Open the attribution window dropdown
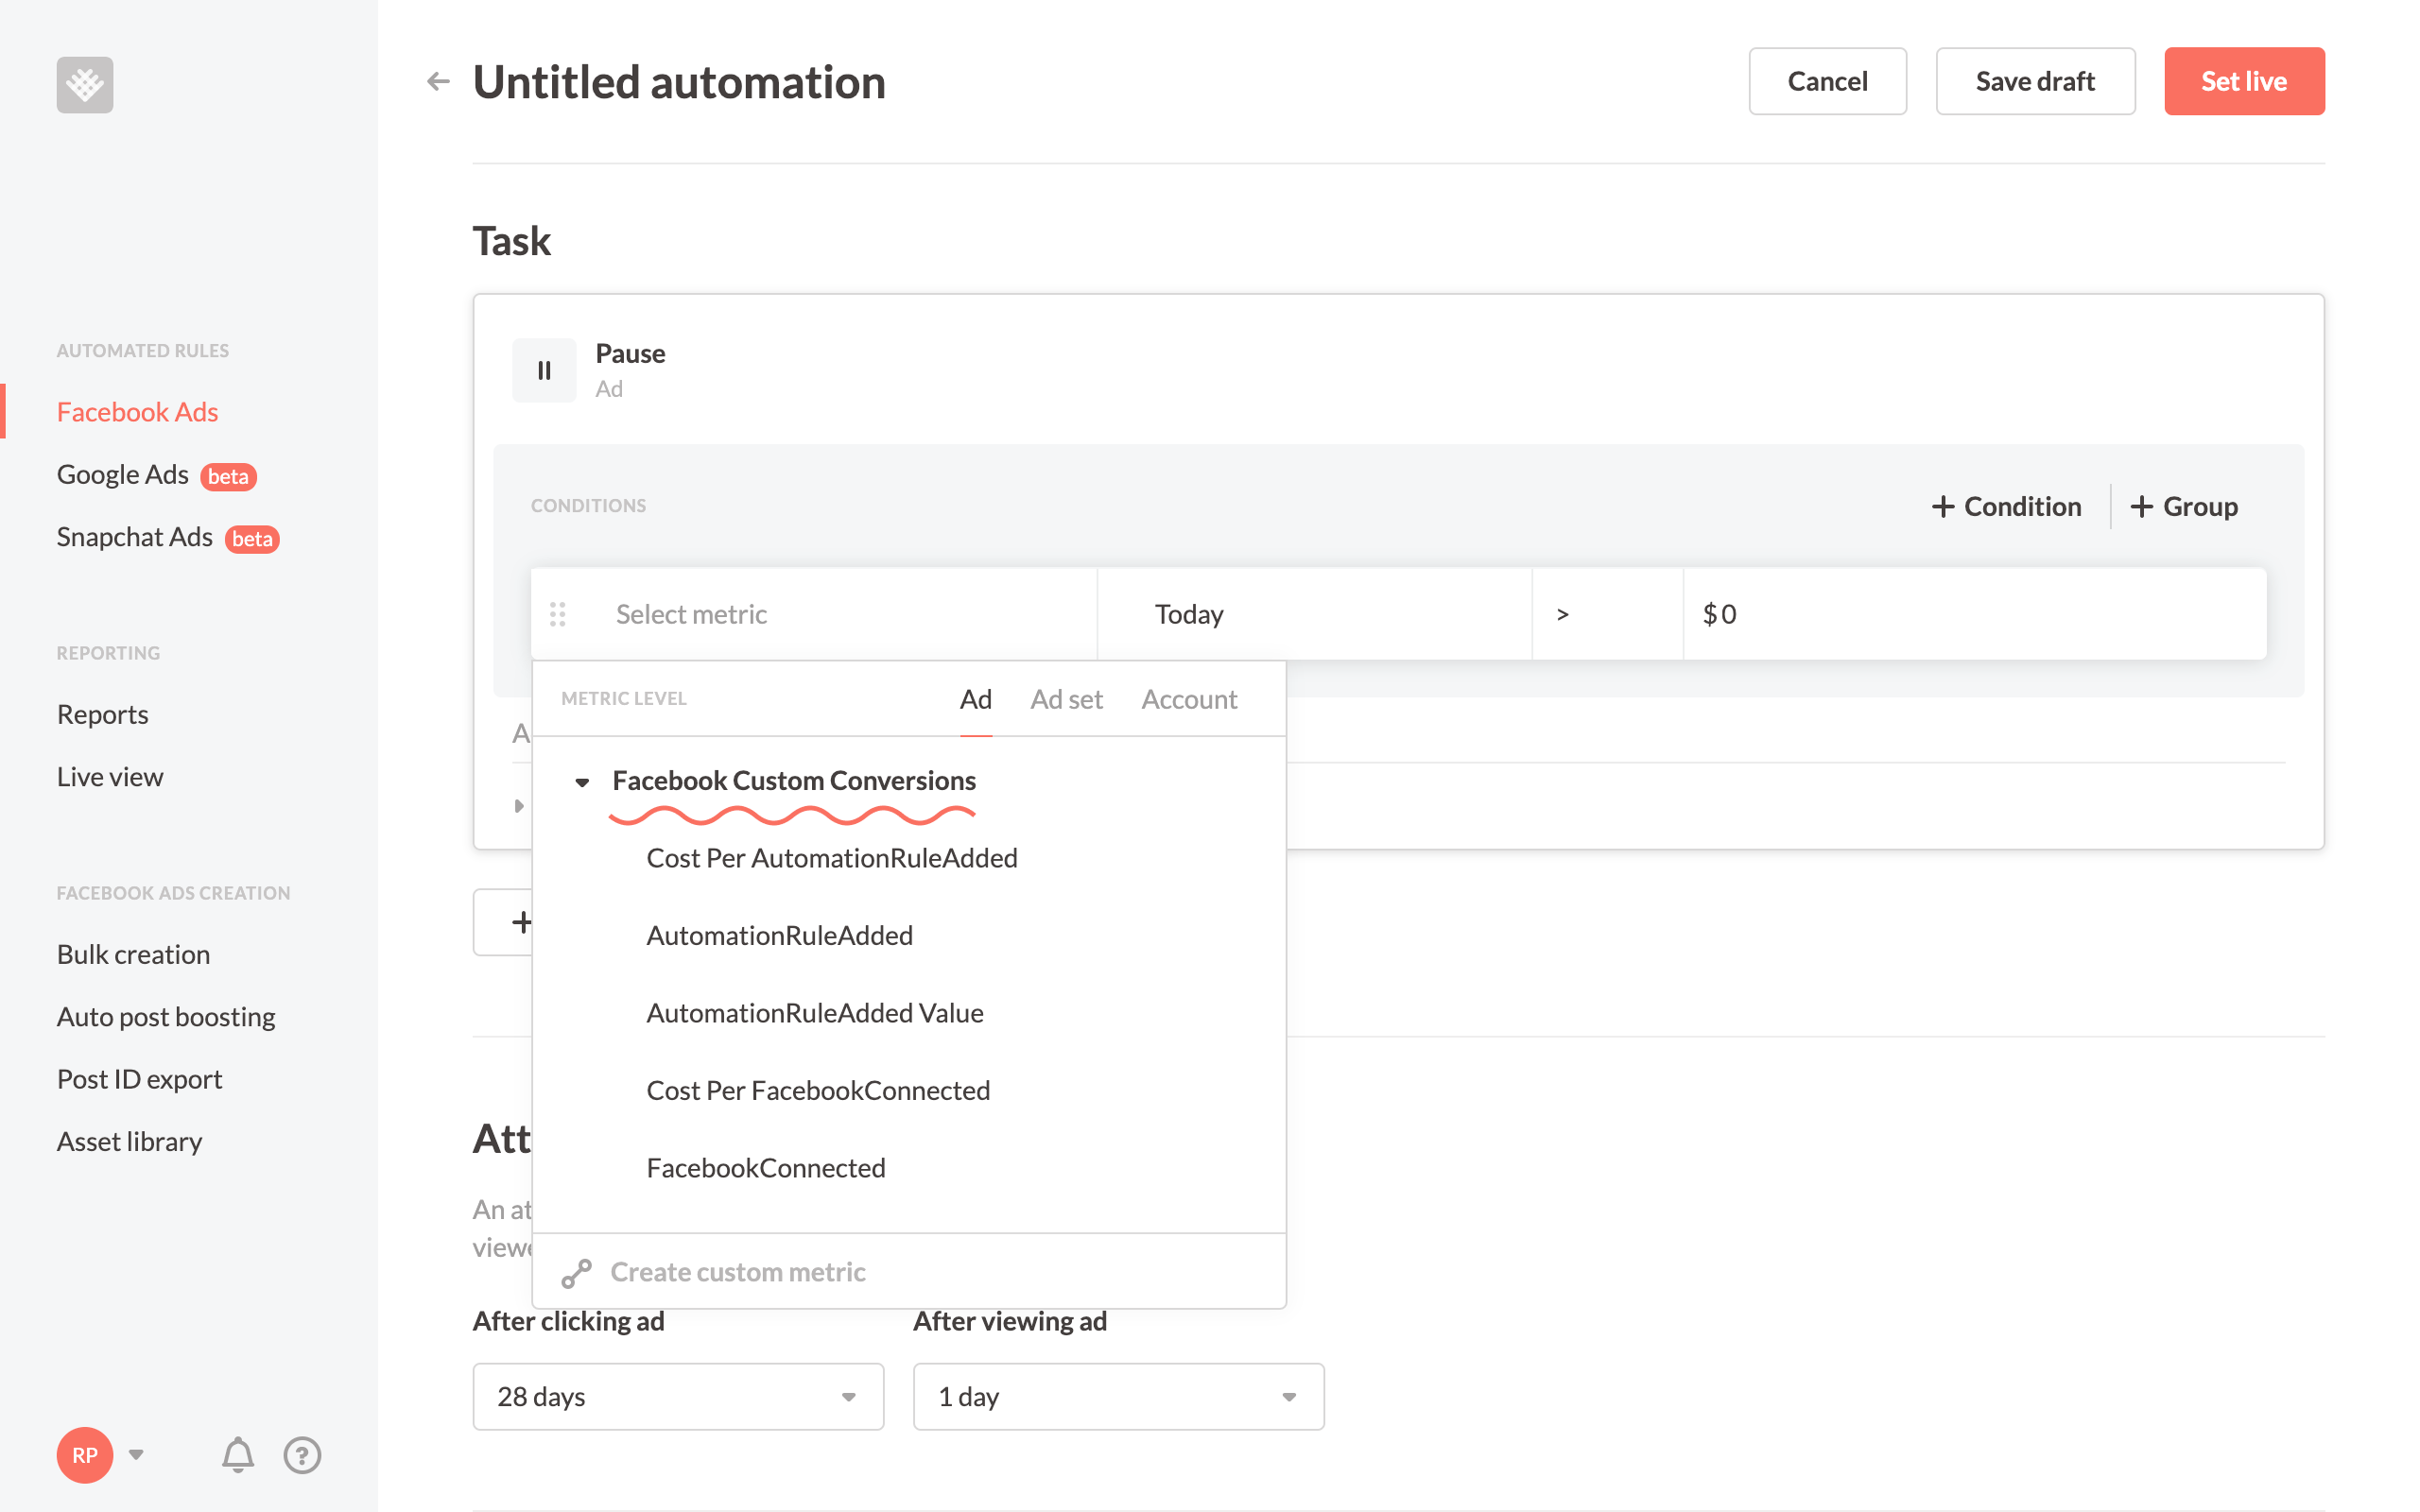This screenshot has height=1512, width=2420. pyautogui.click(x=676, y=1397)
